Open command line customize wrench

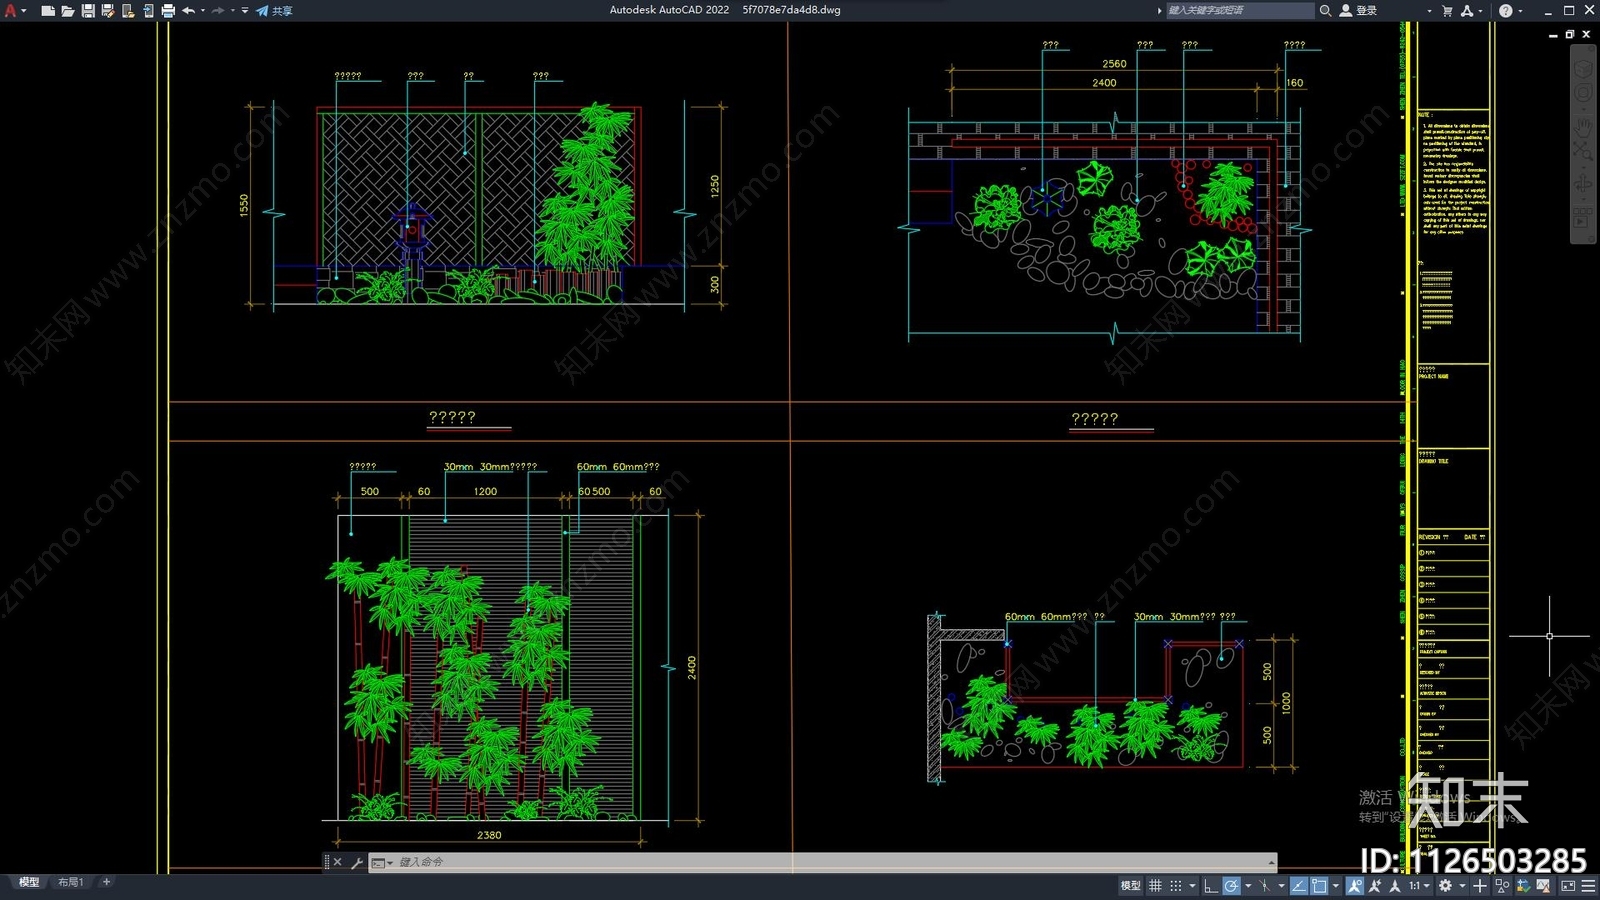[x=356, y=862]
